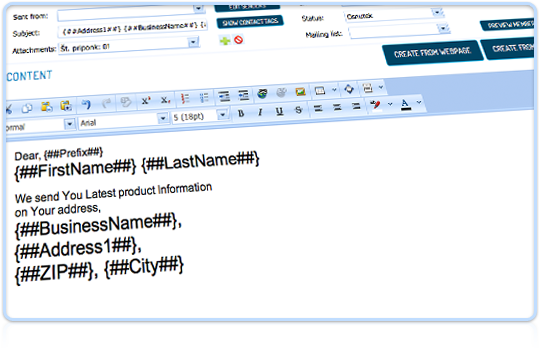Open the Status dropdown

pyautogui.click(x=438, y=12)
